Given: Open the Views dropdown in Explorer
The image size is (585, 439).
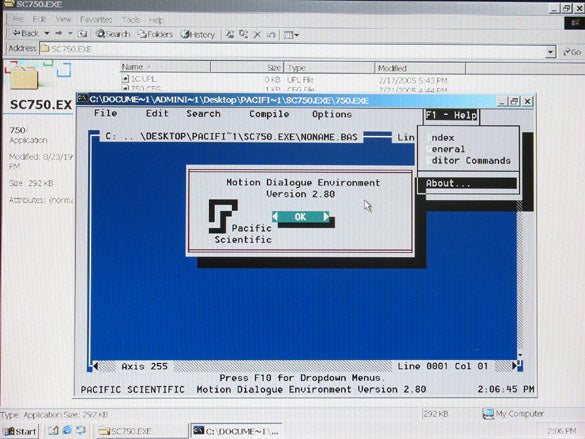Looking at the screenshot, I should tap(291, 35).
